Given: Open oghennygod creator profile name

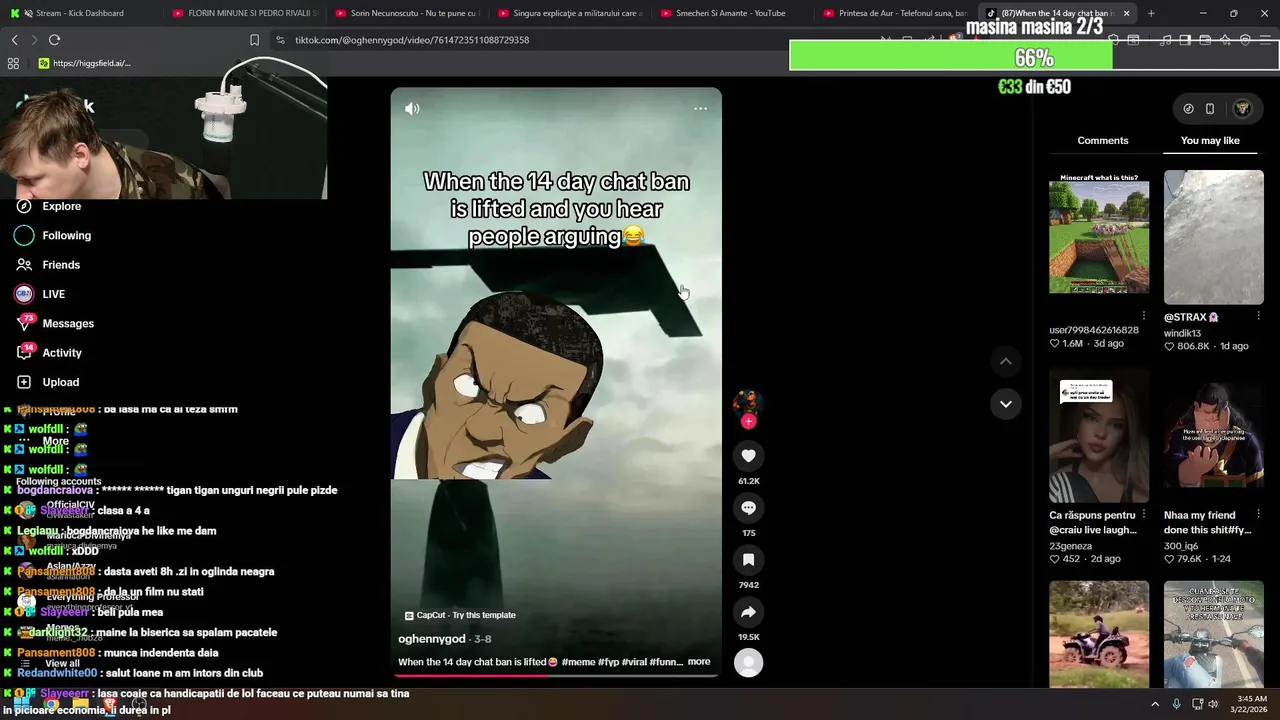Looking at the screenshot, I should [432, 639].
